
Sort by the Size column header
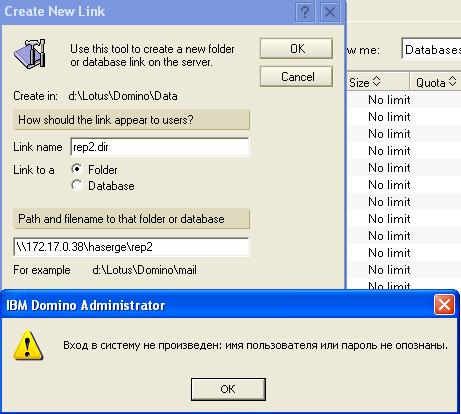coord(378,81)
